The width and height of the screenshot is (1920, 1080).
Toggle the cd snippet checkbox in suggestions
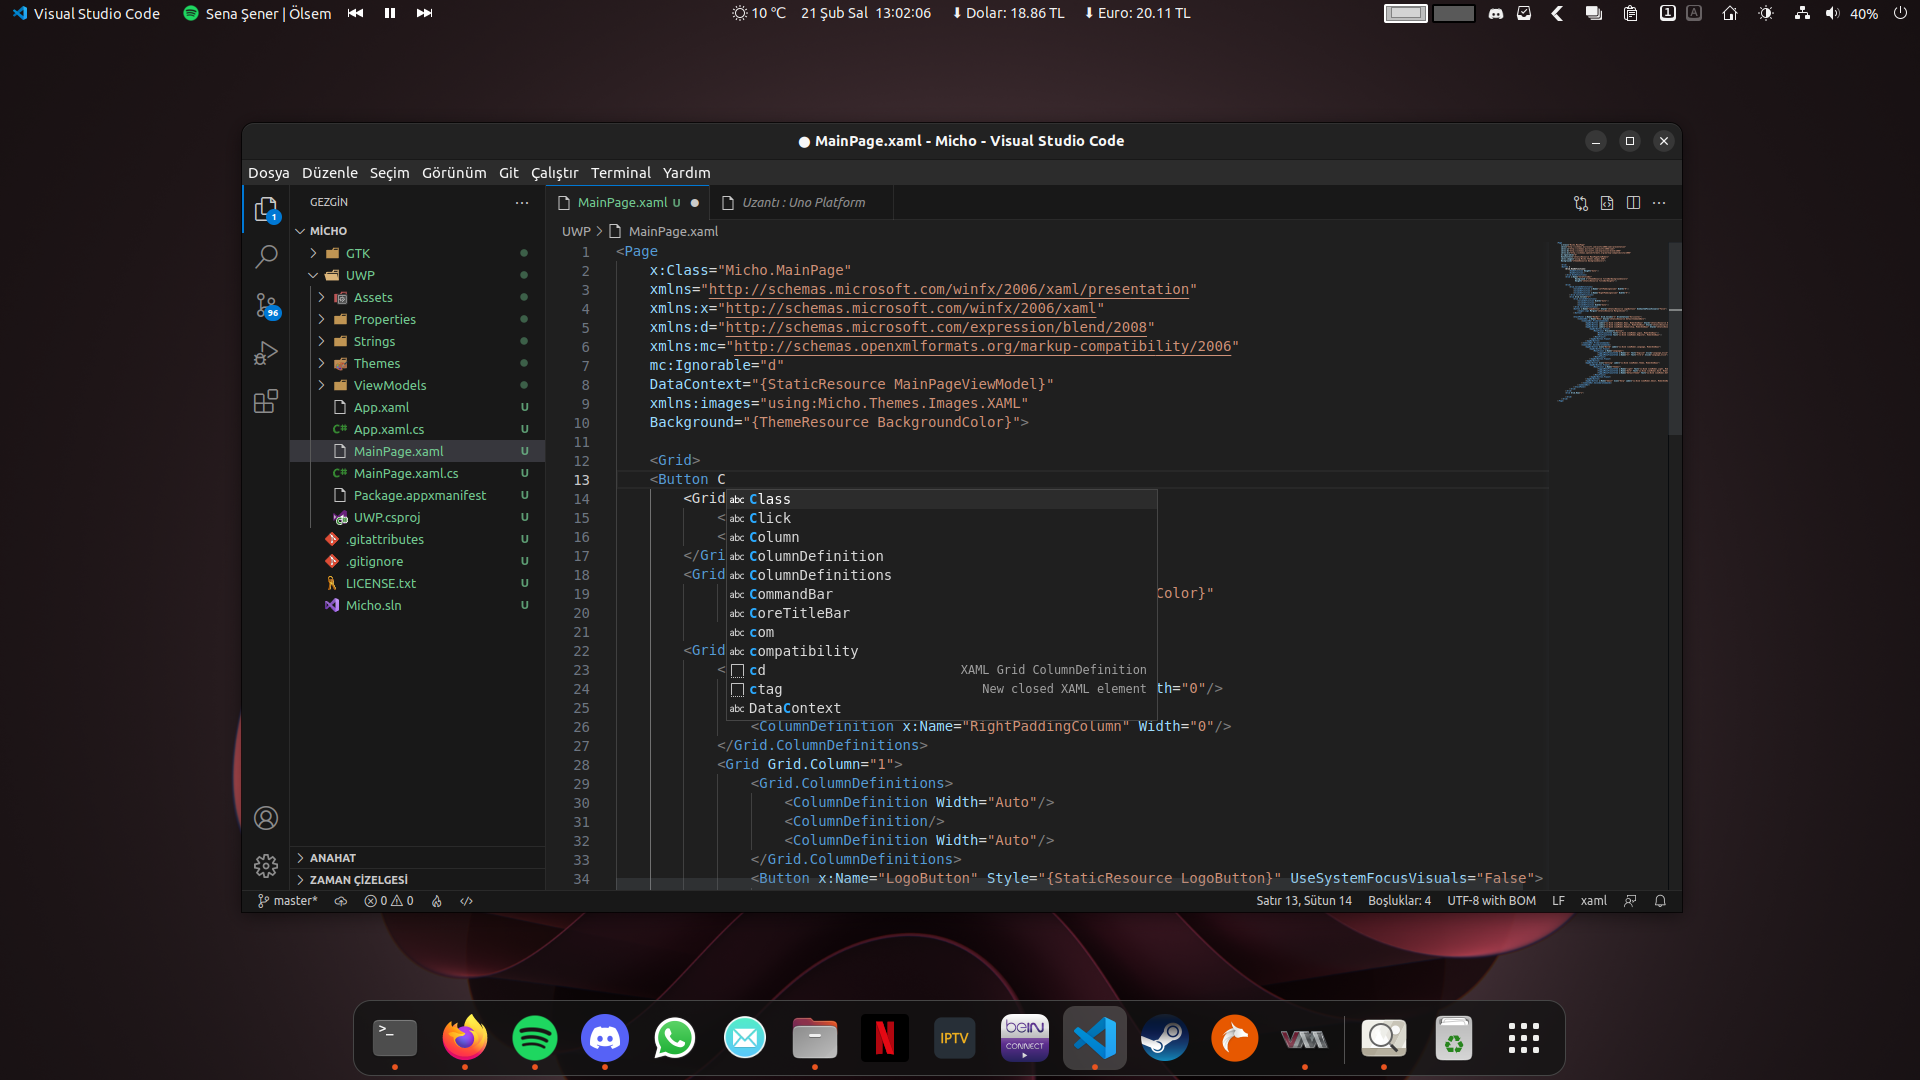pos(737,670)
